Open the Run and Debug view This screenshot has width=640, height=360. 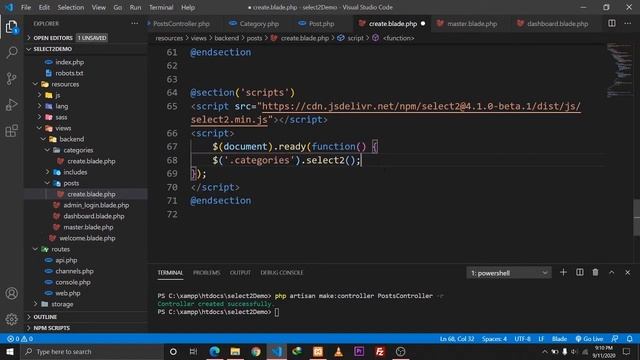tap(11, 105)
